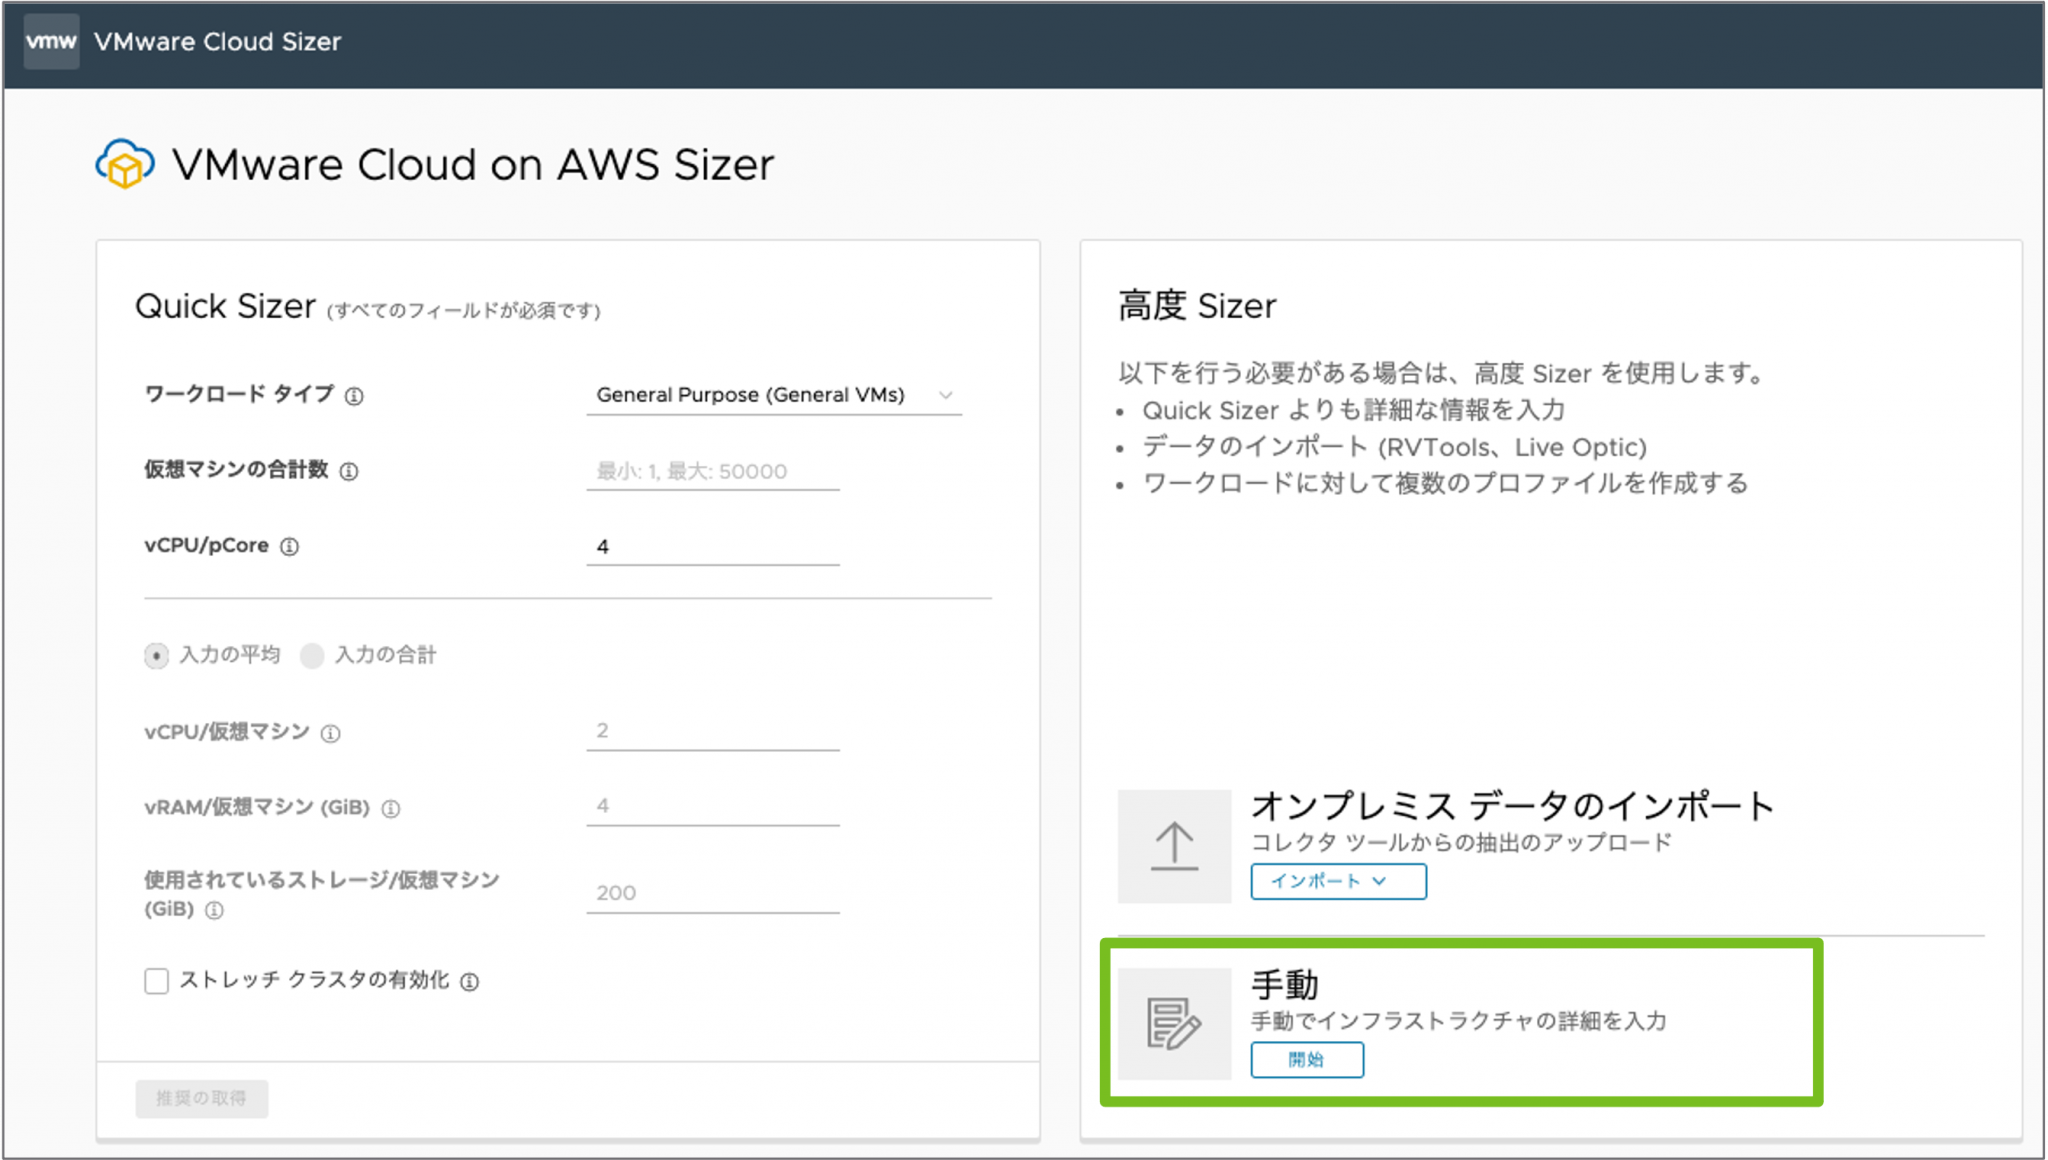This screenshot has height=1160, width=2048.
Task: Expand the インポート dropdown
Action: click(x=1338, y=881)
